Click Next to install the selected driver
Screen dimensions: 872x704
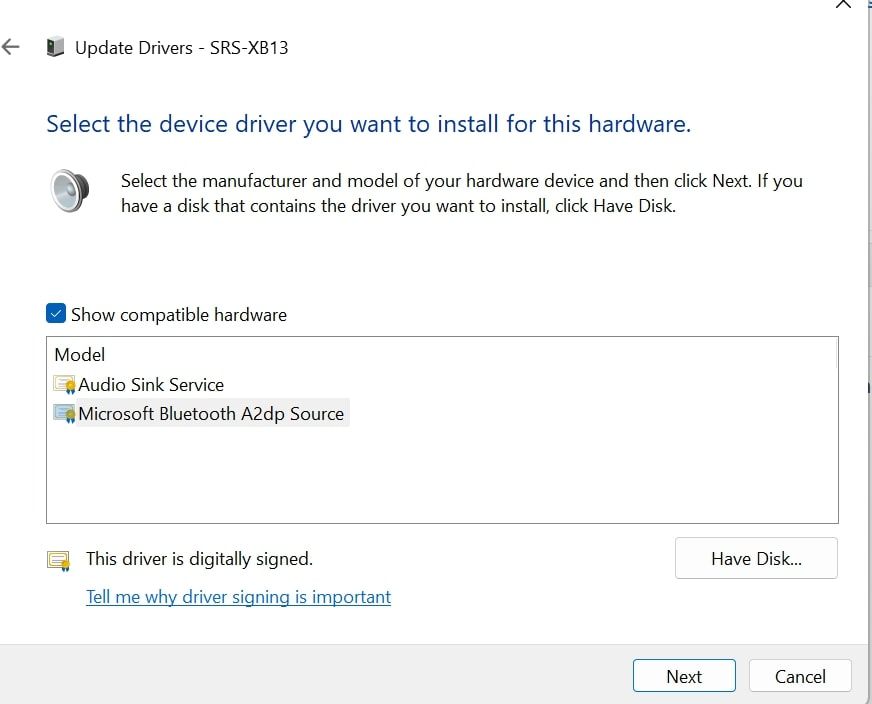[684, 675]
